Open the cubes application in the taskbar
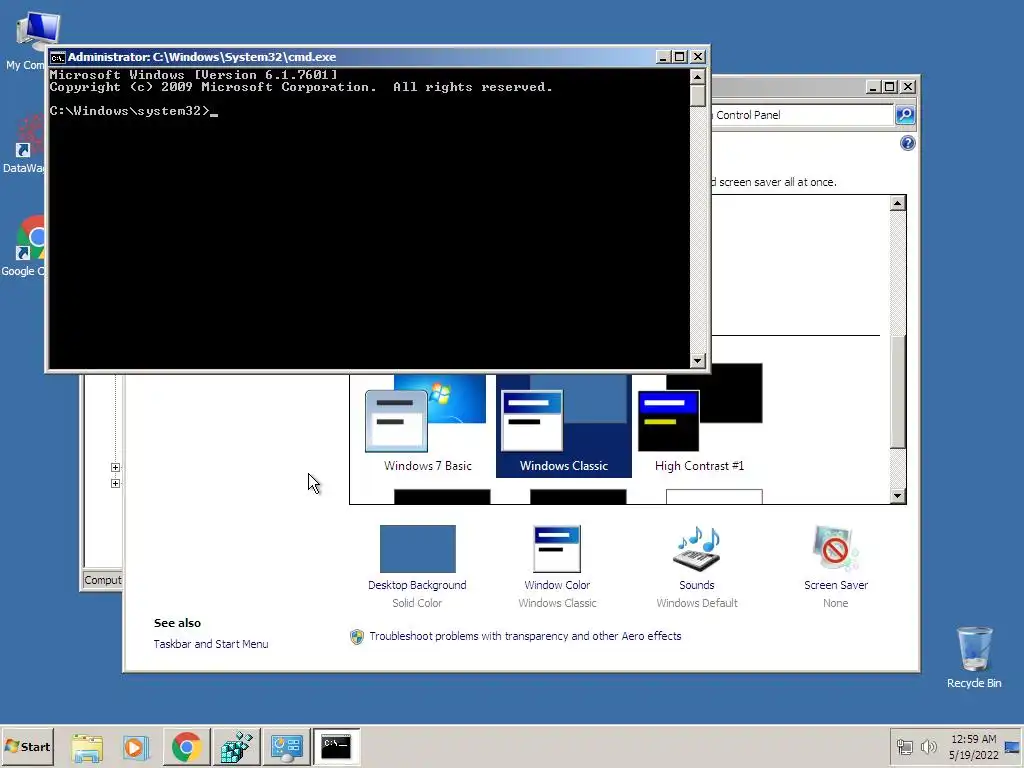This screenshot has height=768, width=1024. pyautogui.click(x=236, y=746)
